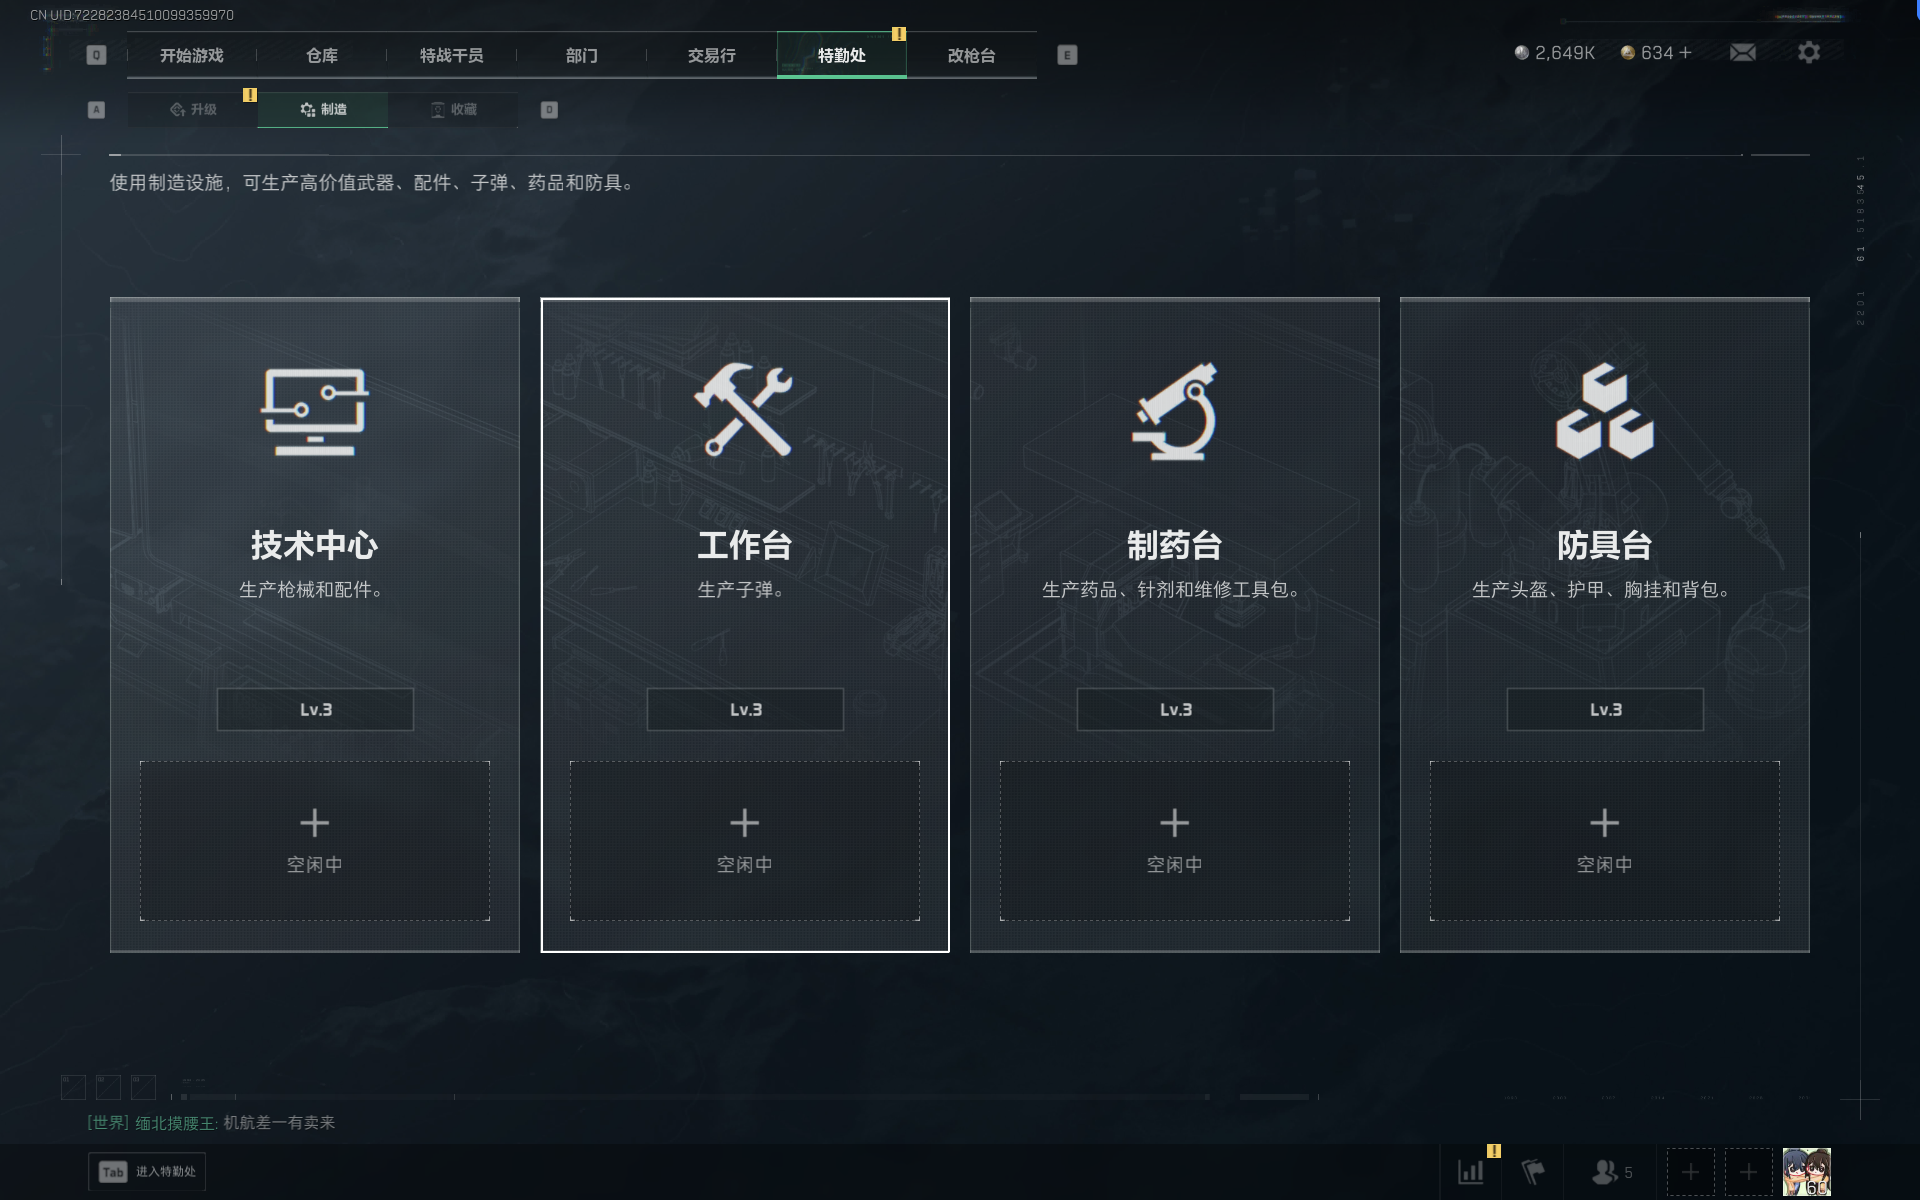Click the 防具台 idle slot plus

pyautogui.click(x=1605, y=823)
